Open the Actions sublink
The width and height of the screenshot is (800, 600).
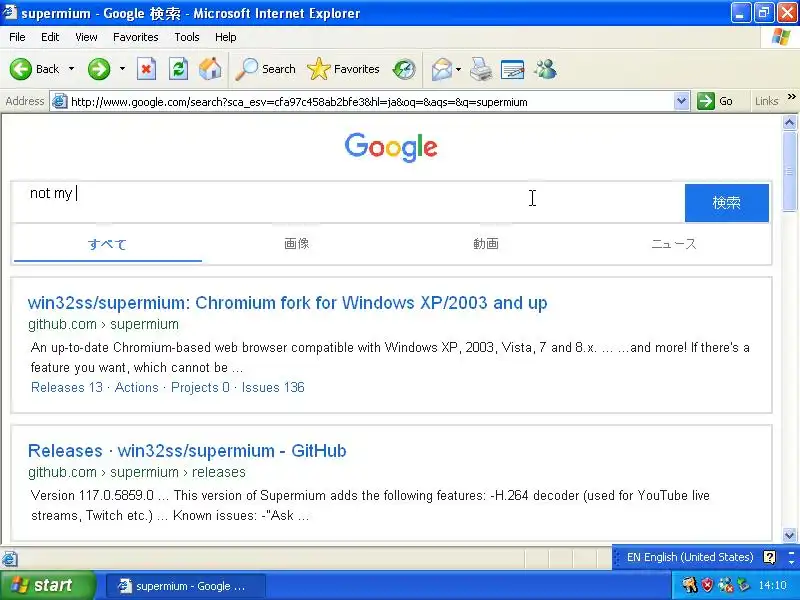[137, 387]
